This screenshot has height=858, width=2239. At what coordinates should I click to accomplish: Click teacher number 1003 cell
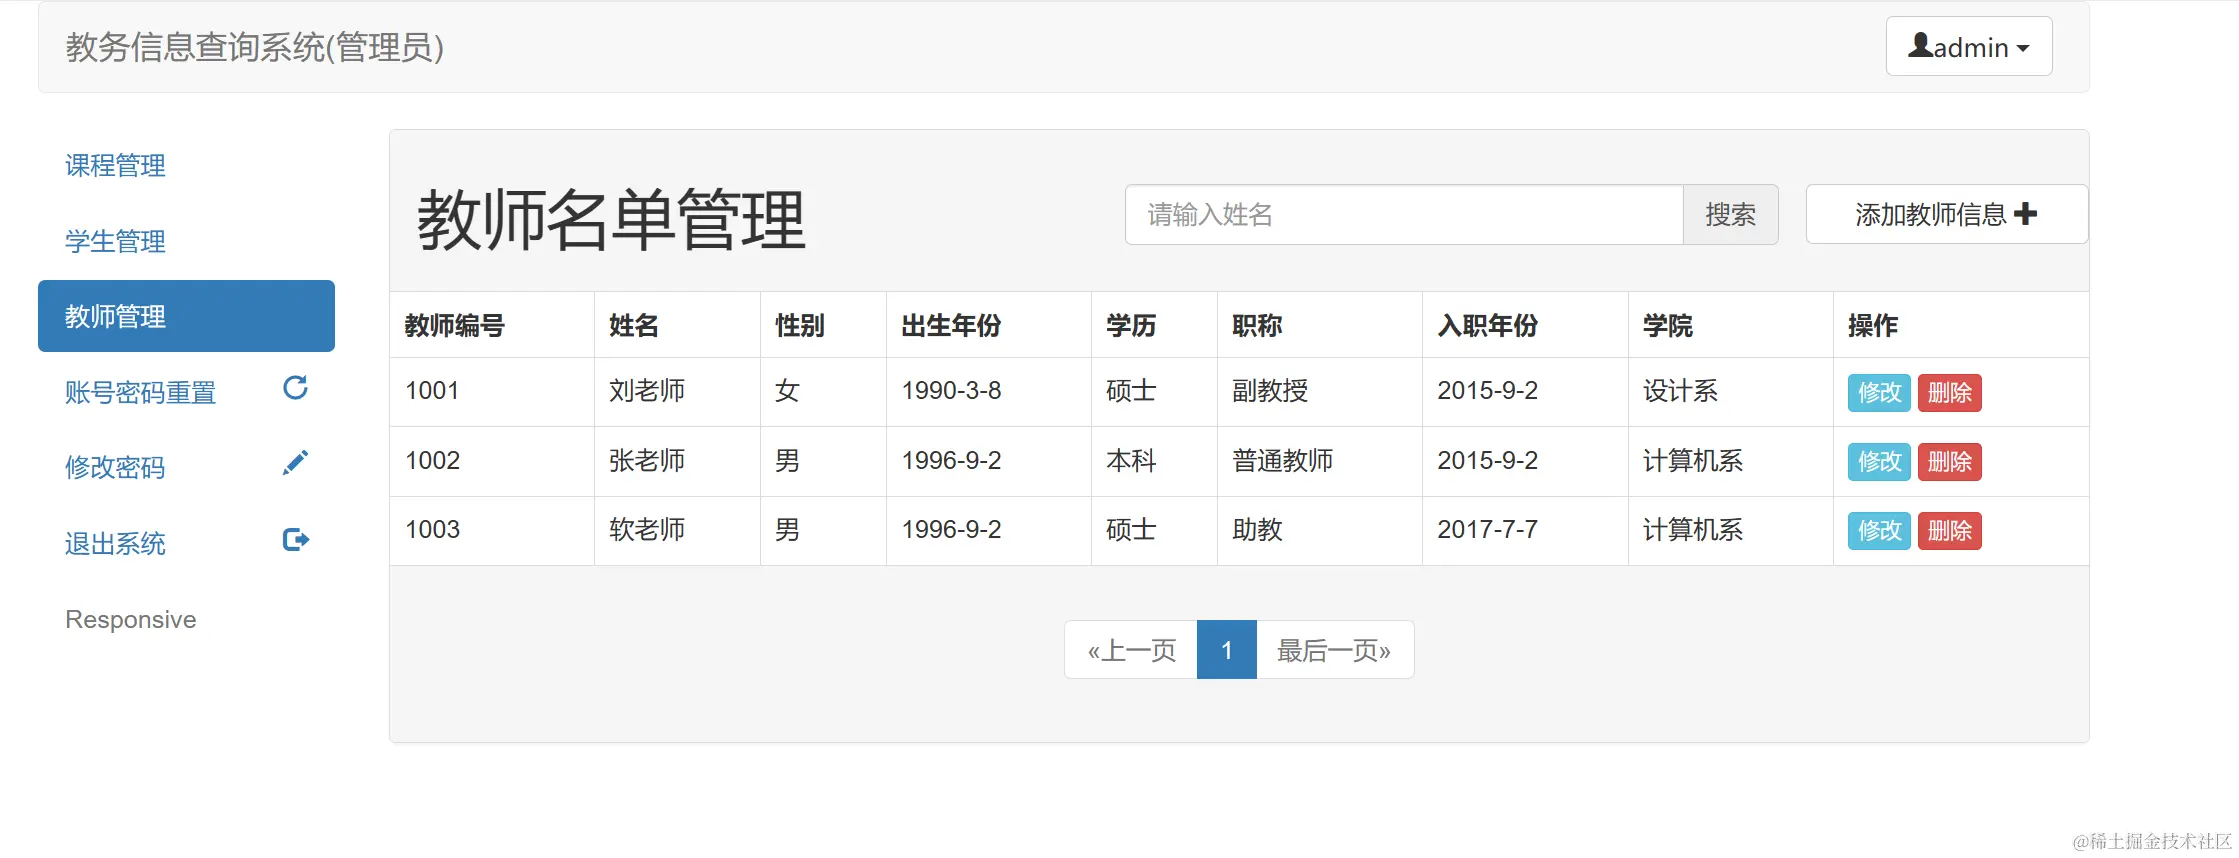[492, 530]
